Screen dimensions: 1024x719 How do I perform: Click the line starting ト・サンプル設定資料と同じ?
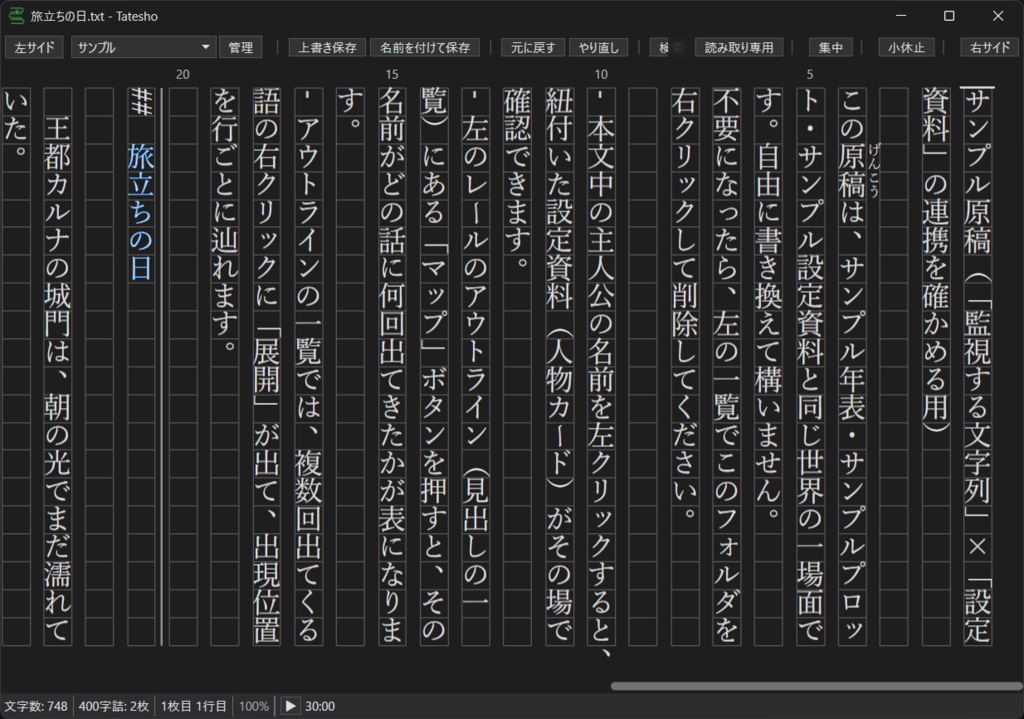click(x=810, y=366)
